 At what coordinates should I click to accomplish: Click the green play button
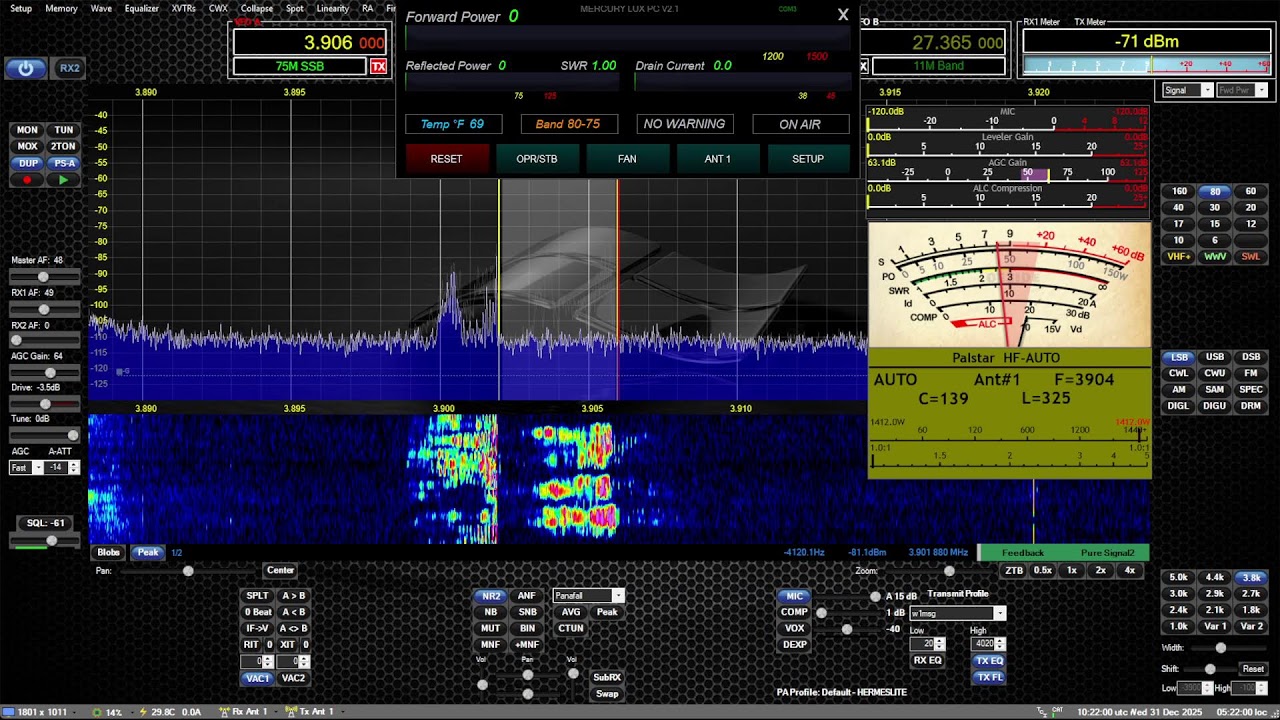tap(63, 180)
